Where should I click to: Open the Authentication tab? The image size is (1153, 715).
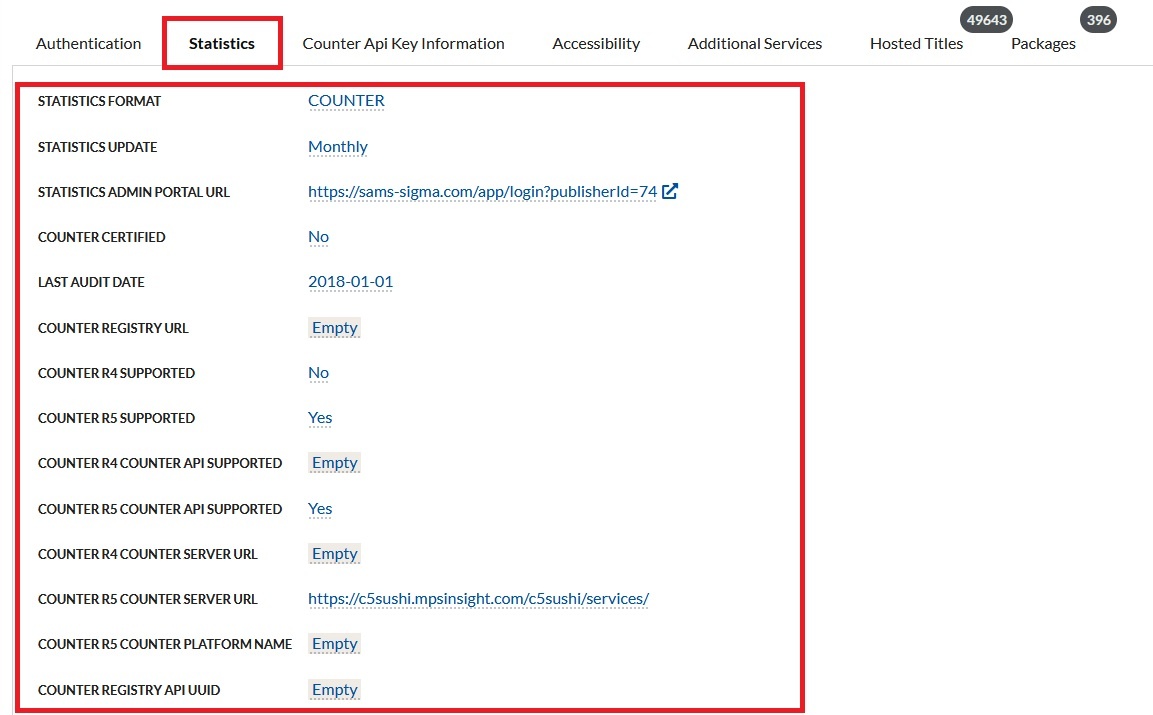(88, 44)
